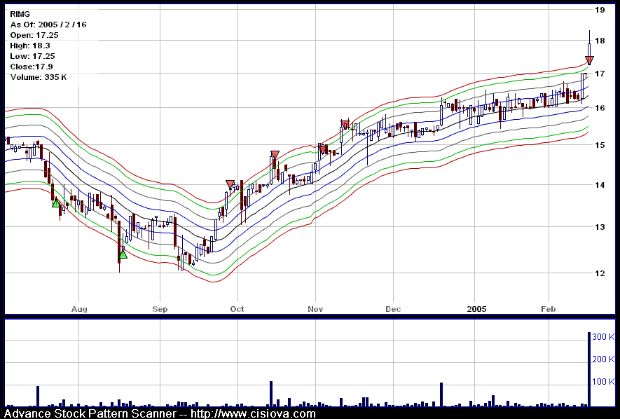
Task: Click the 200 K volume axis label
Action: point(604,359)
